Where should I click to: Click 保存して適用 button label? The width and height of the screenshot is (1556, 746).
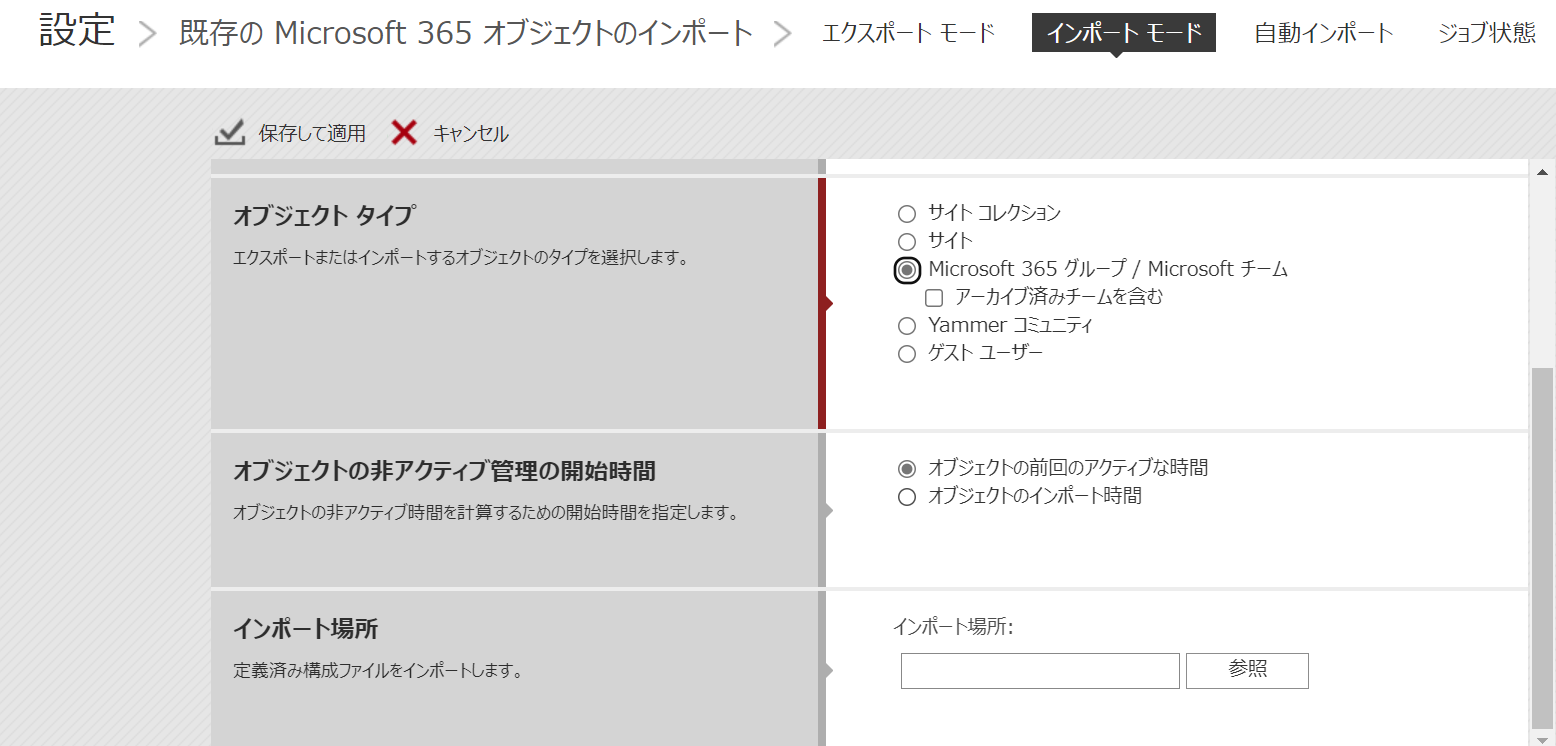tap(312, 134)
